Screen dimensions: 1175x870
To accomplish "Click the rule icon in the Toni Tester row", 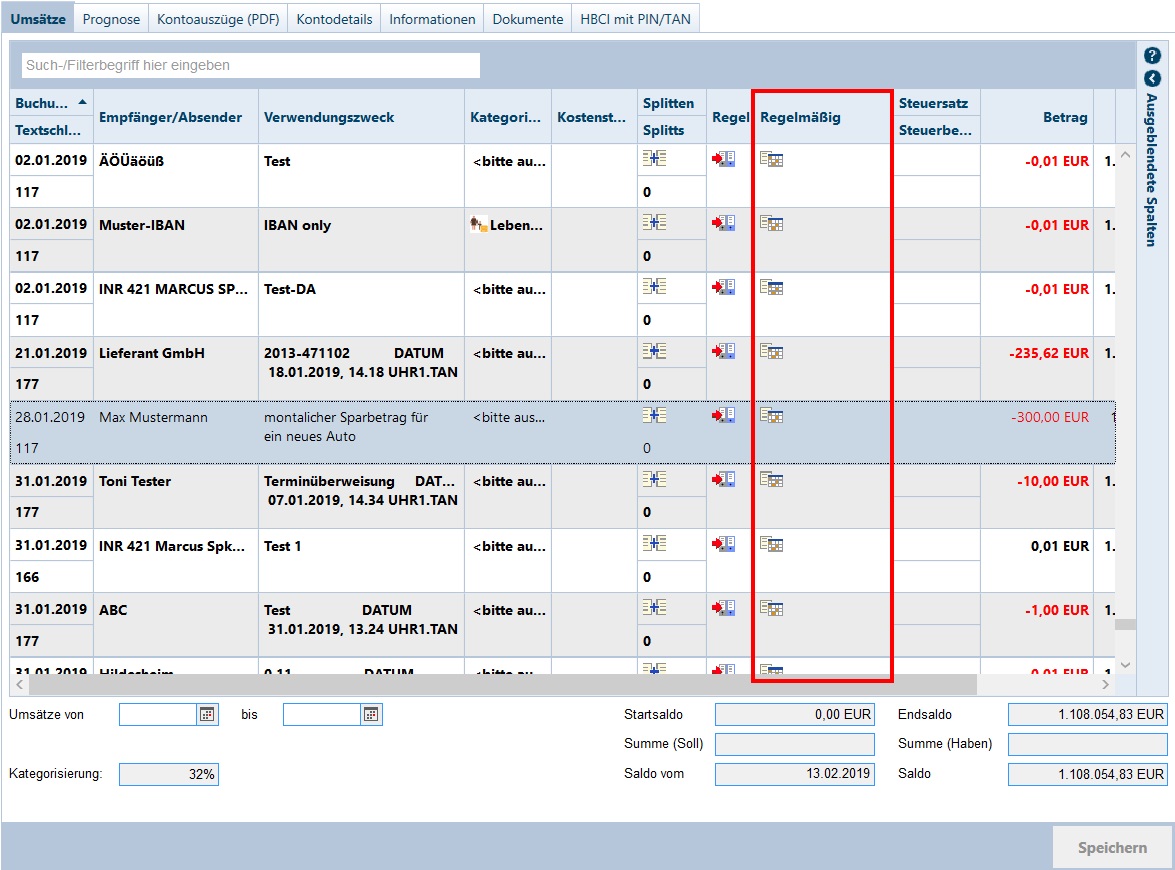I will click(x=723, y=480).
